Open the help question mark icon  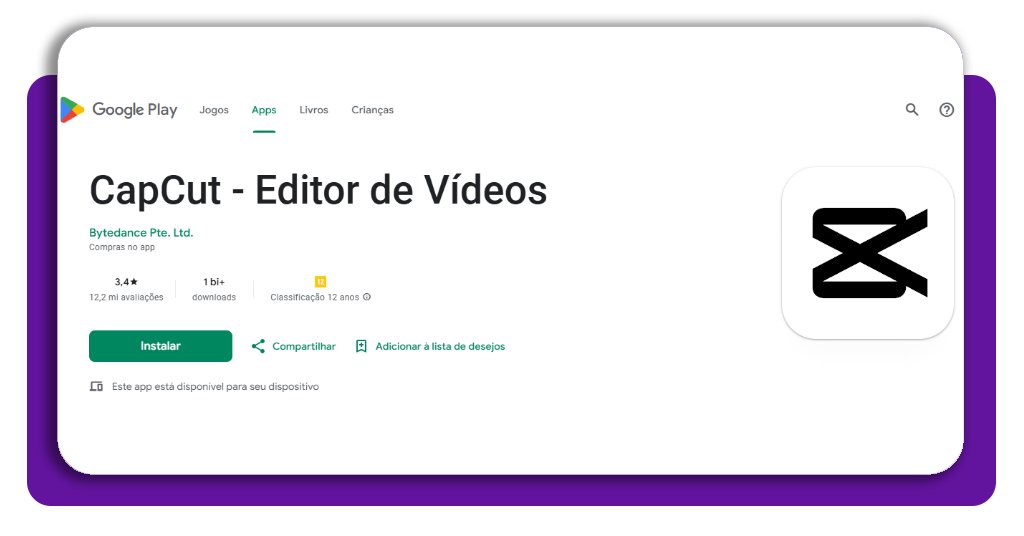(x=946, y=110)
